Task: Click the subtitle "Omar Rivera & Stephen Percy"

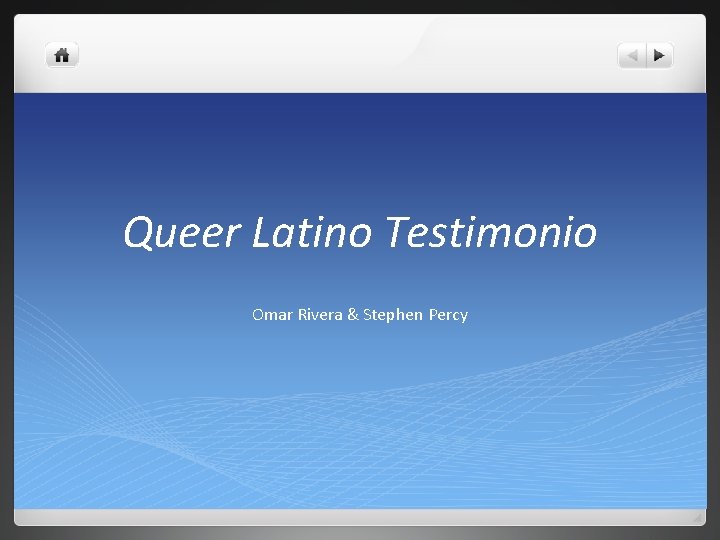Action: pyautogui.click(x=360, y=315)
